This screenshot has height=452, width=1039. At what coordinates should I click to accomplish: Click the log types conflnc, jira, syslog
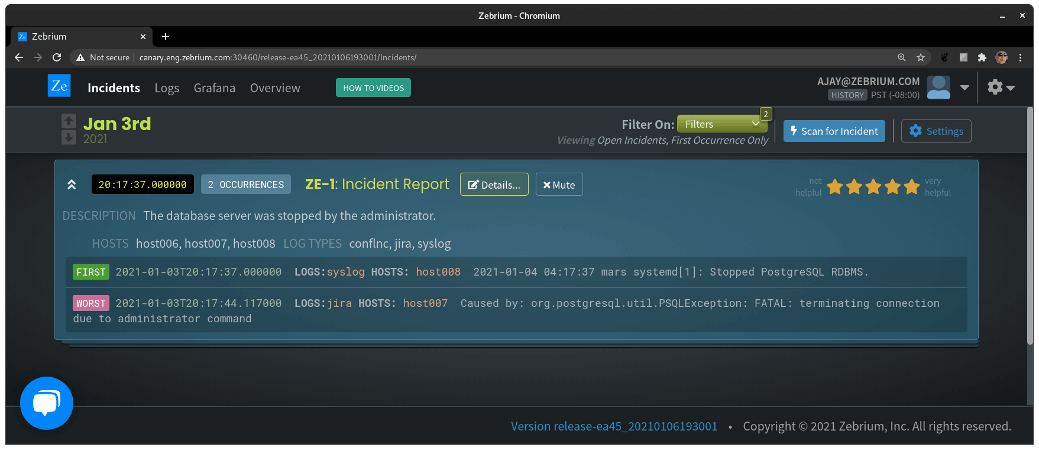[x=400, y=243]
